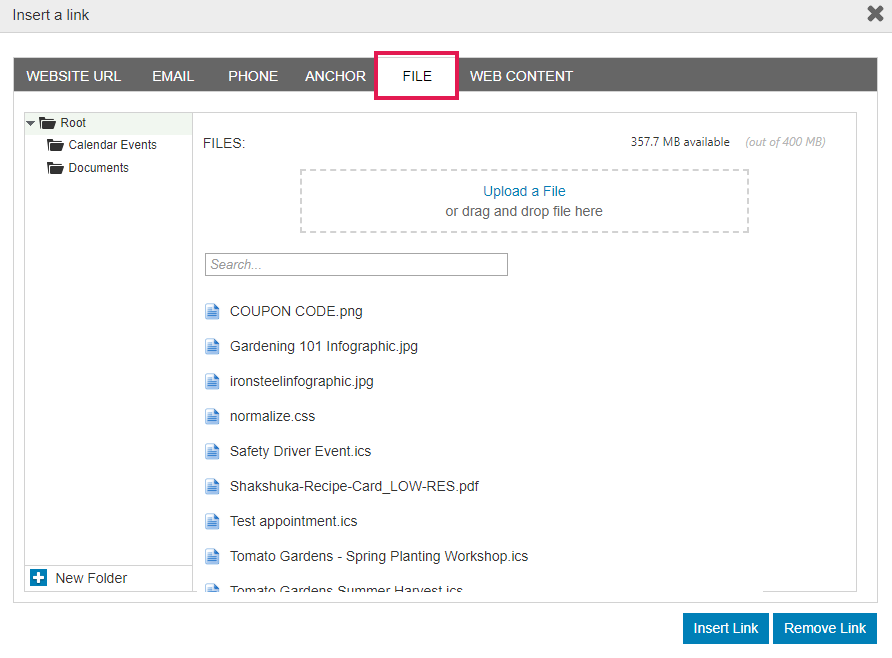Image resolution: width=892 pixels, height=658 pixels.
Task: Click the Shakshuka-Recipe-Card file icon
Action: (212, 486)
